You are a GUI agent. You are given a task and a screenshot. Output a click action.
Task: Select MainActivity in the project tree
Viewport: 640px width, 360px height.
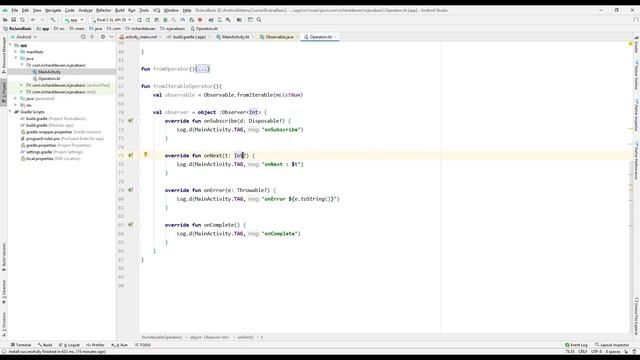point(49,72)
